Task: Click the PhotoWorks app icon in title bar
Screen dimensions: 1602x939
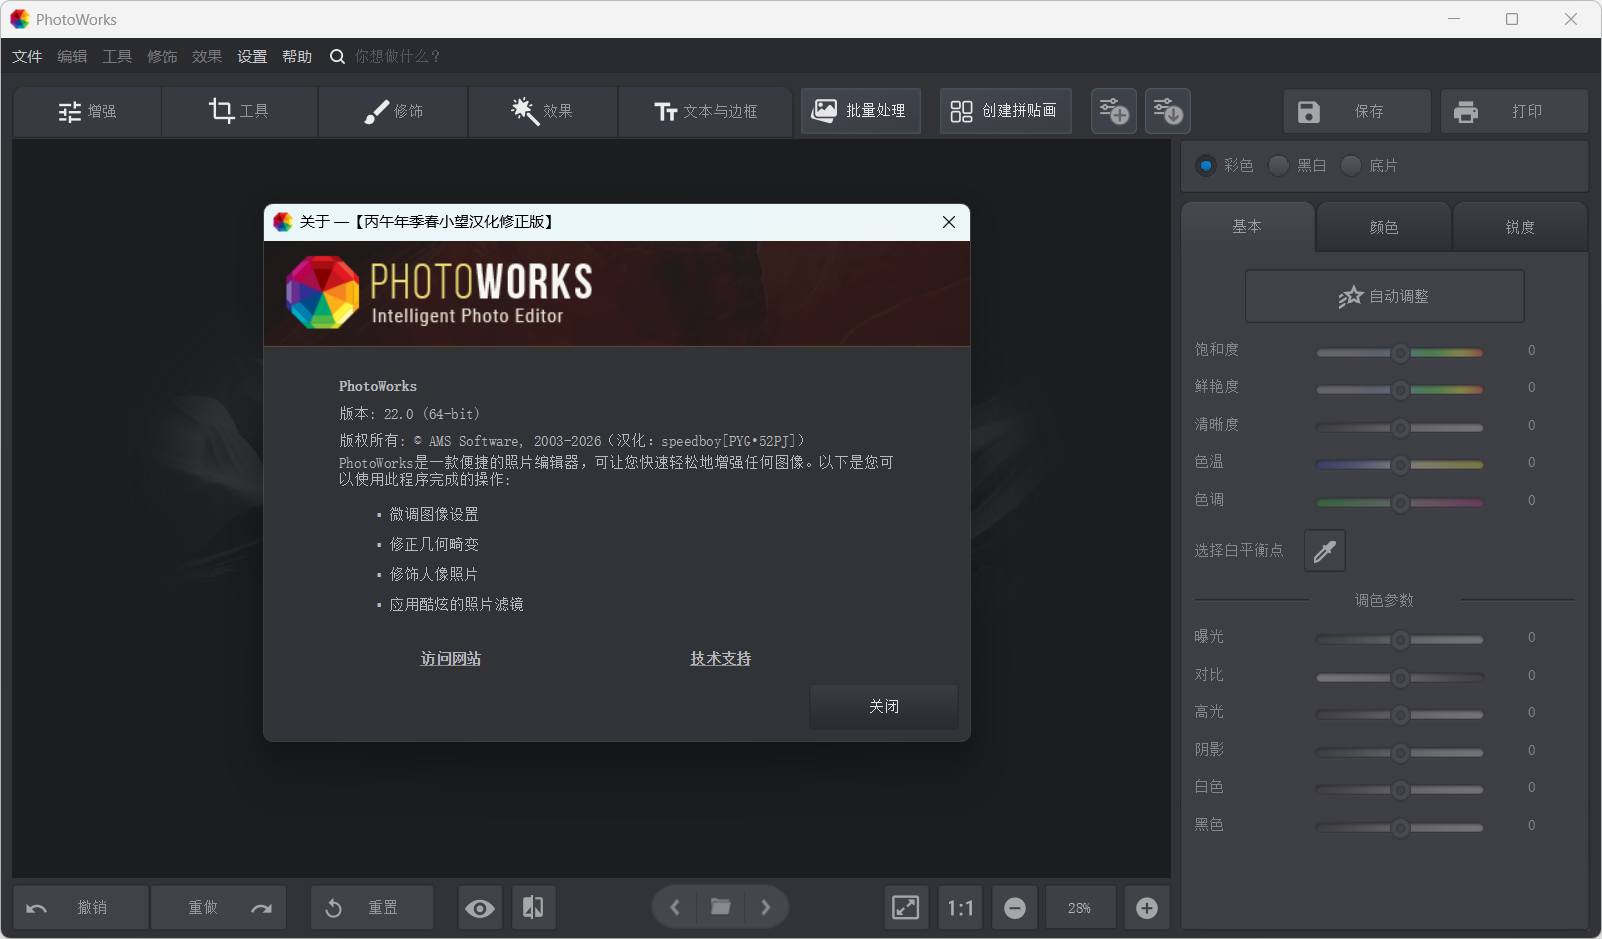Action: click(x=20, y=19)
